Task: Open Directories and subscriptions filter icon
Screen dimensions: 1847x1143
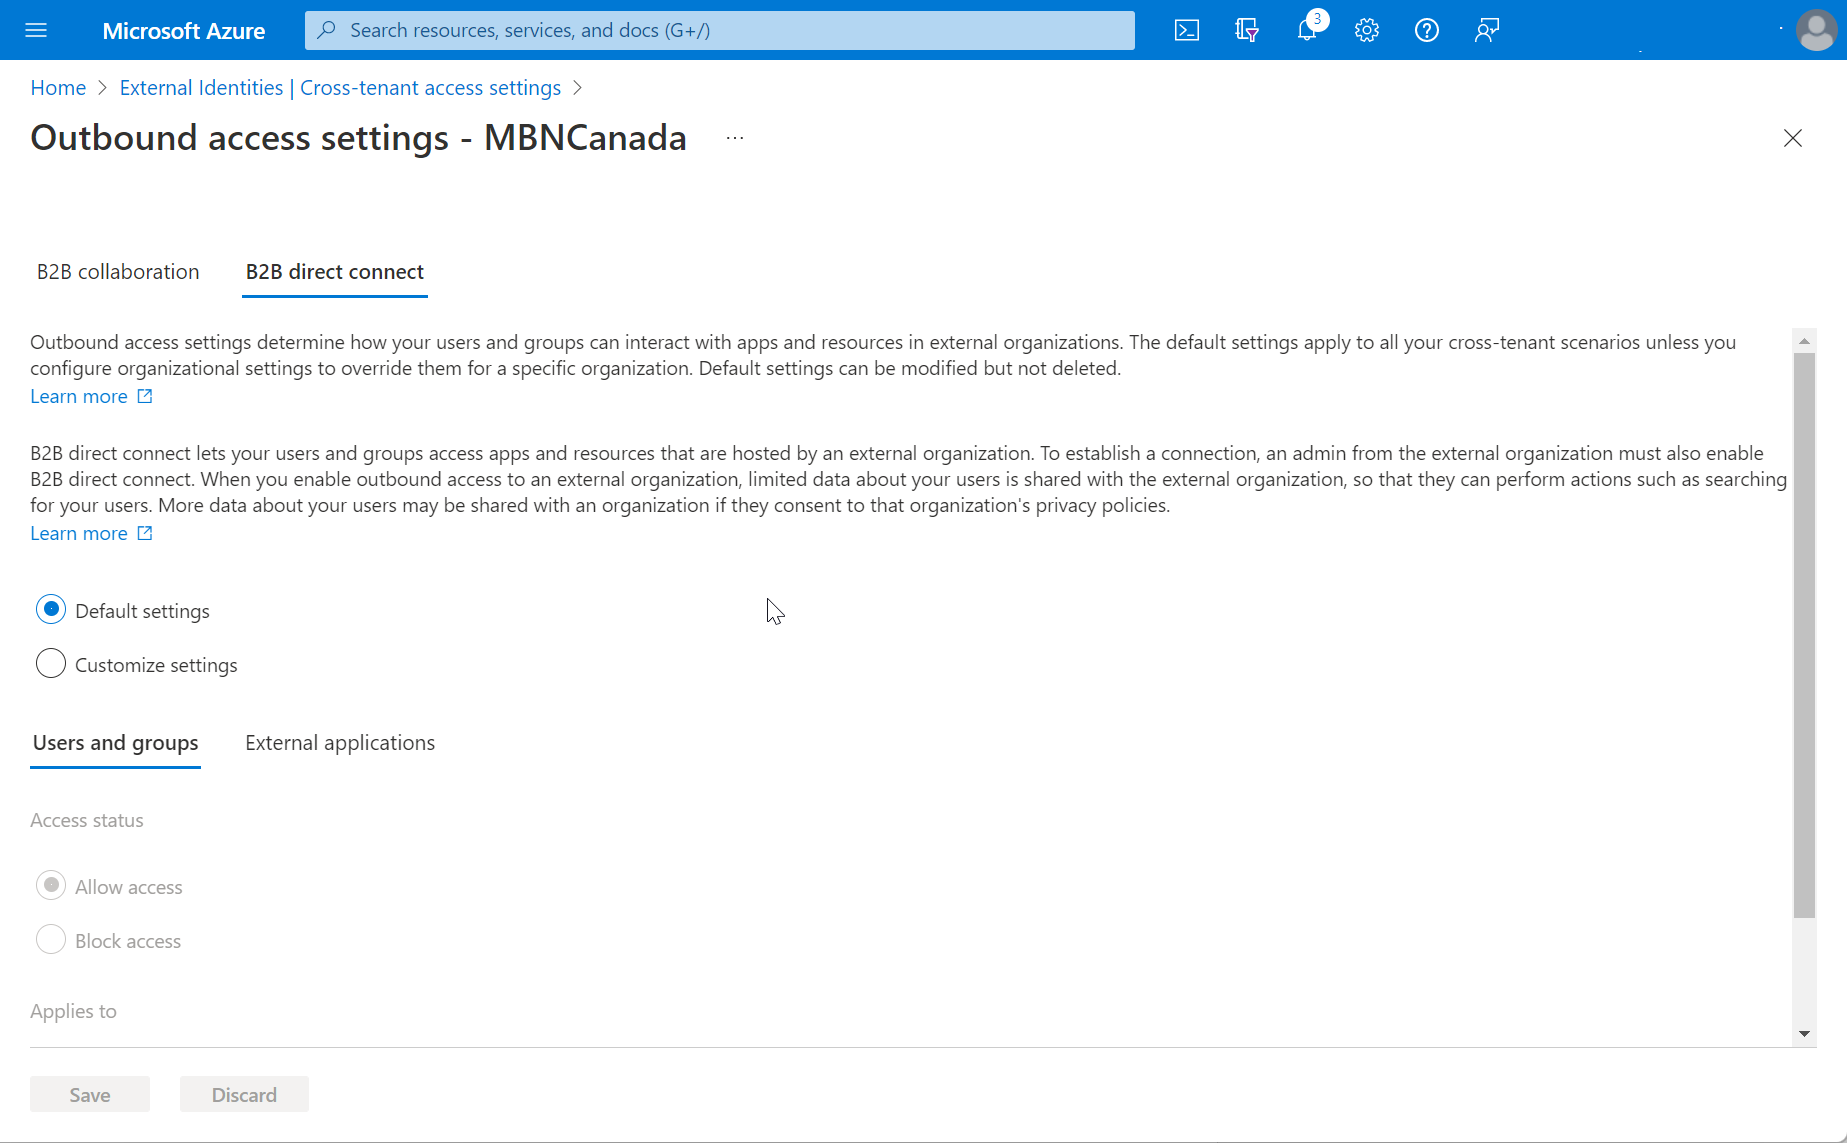Action: click(1247, 30)
